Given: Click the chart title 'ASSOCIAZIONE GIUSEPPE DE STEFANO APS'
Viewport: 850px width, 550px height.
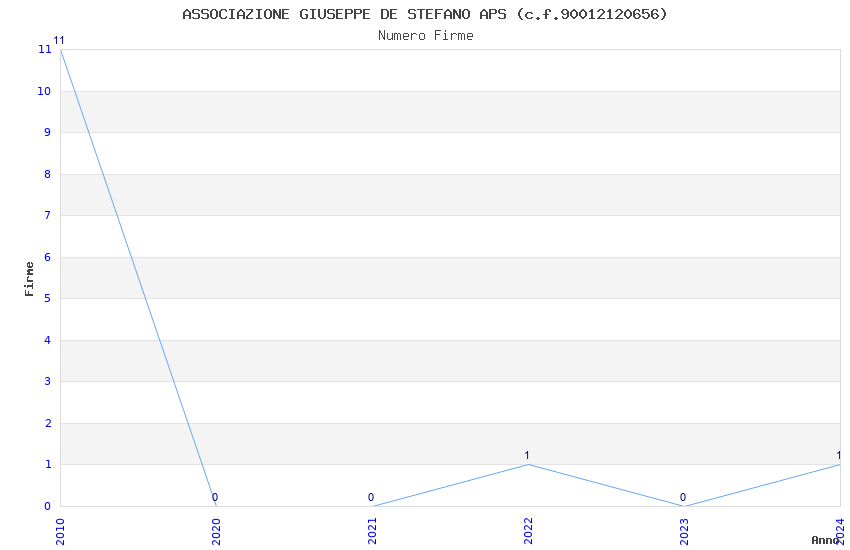Looking at the screenshot, I should click(344, 14).
